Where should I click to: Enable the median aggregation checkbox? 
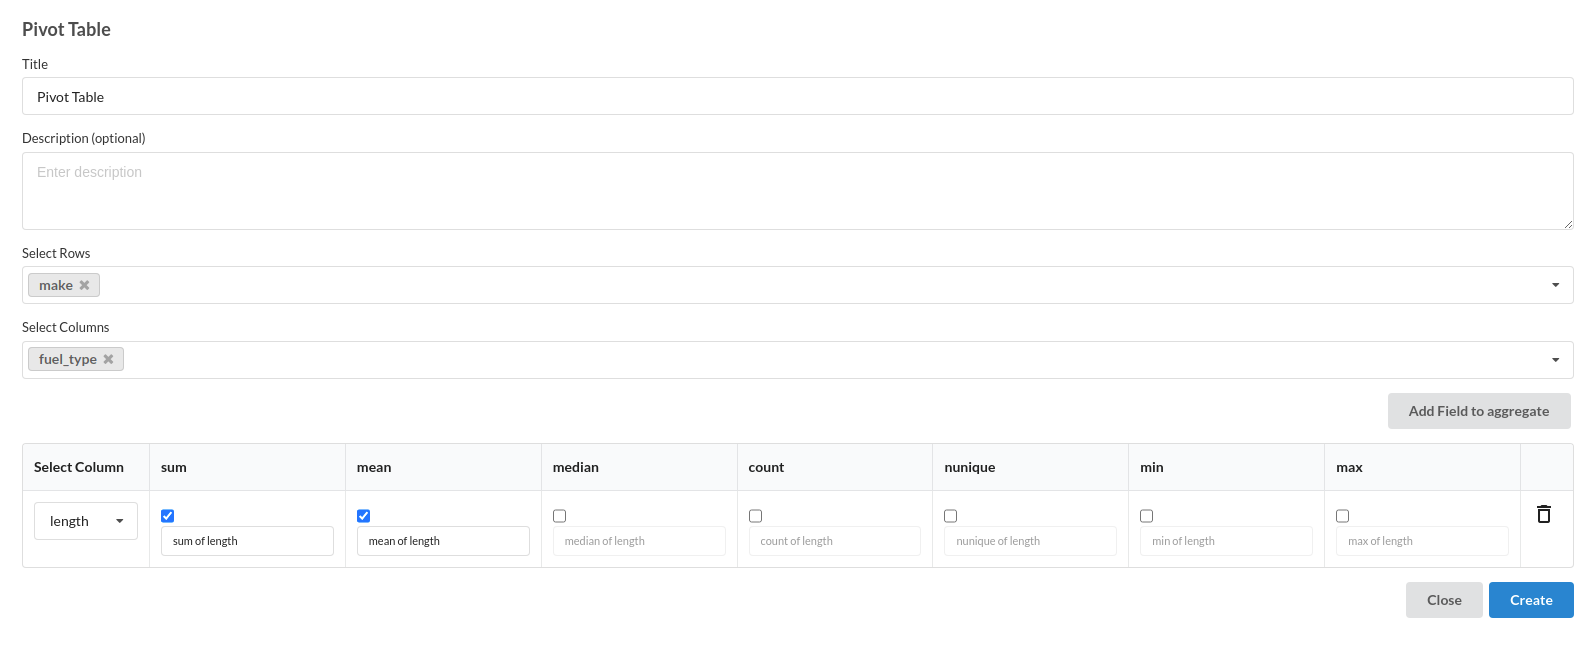click(x=559, y=515)
